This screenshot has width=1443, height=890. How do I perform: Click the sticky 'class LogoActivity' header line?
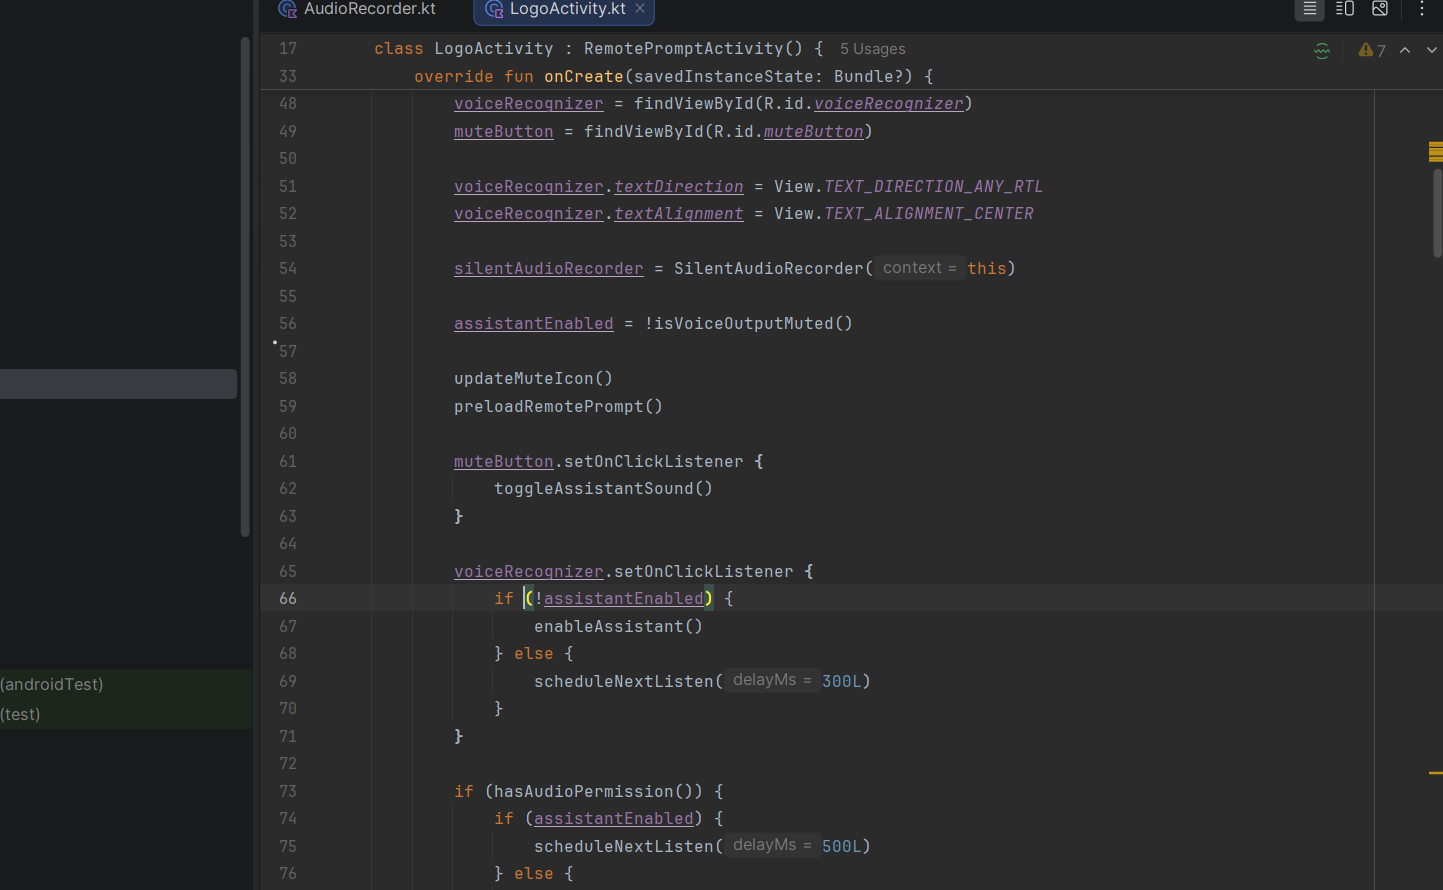point(598,49)
